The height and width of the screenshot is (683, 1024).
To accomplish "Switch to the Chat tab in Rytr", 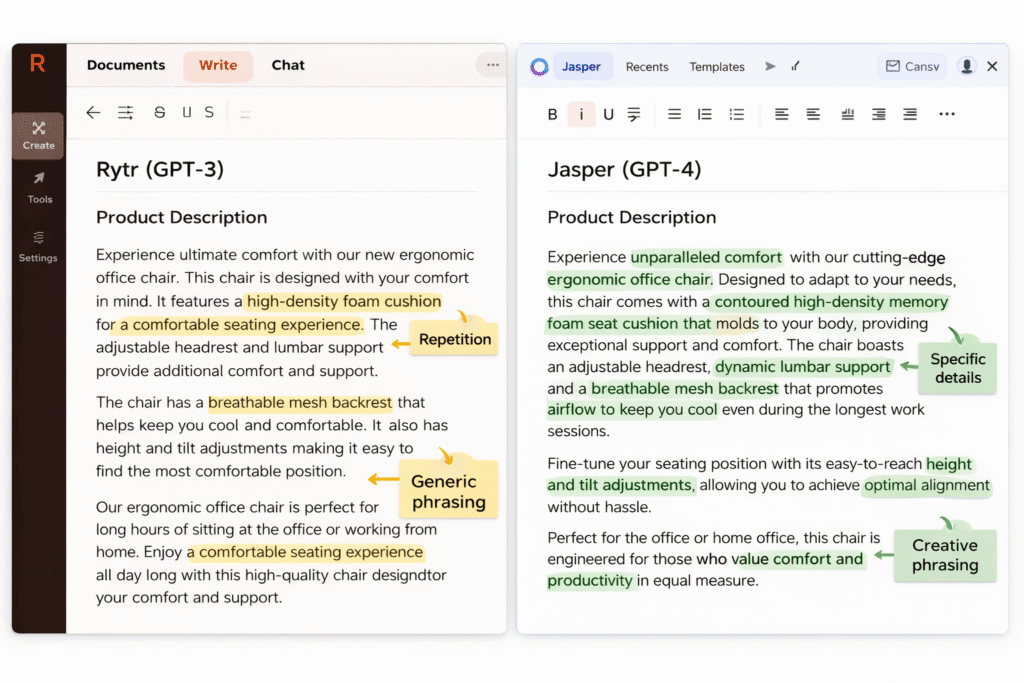I will tap(288, 64).
